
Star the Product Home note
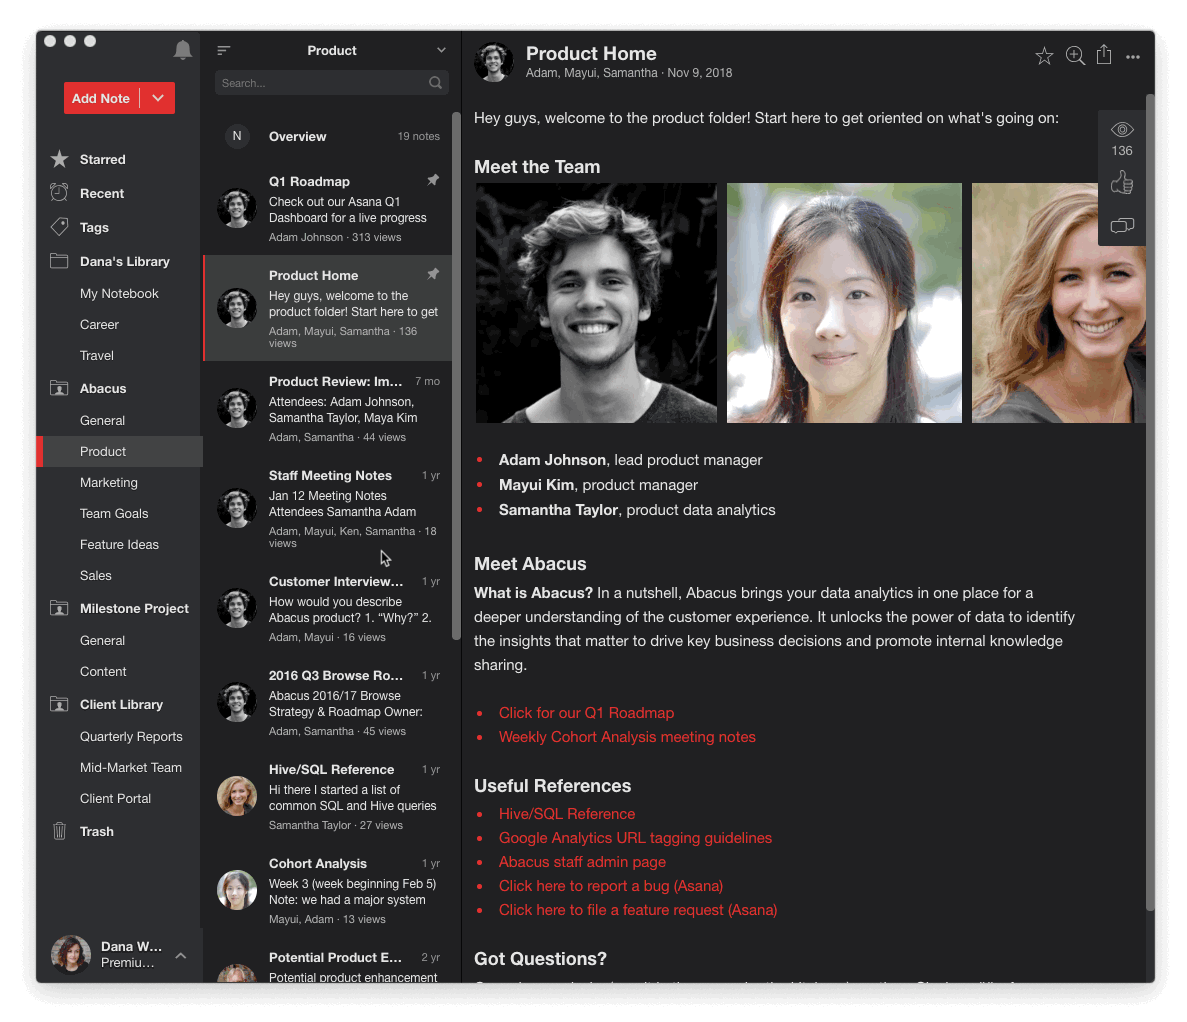pos(1044,56)
